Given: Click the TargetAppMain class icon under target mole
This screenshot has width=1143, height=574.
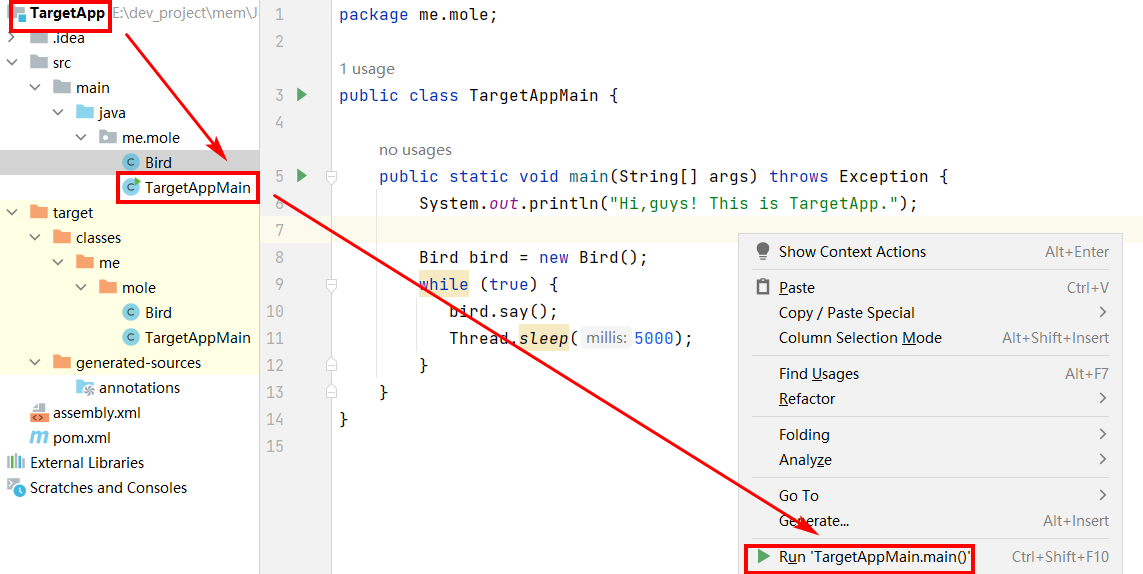Looking at the screenshot, I should (x=131, y=337).
